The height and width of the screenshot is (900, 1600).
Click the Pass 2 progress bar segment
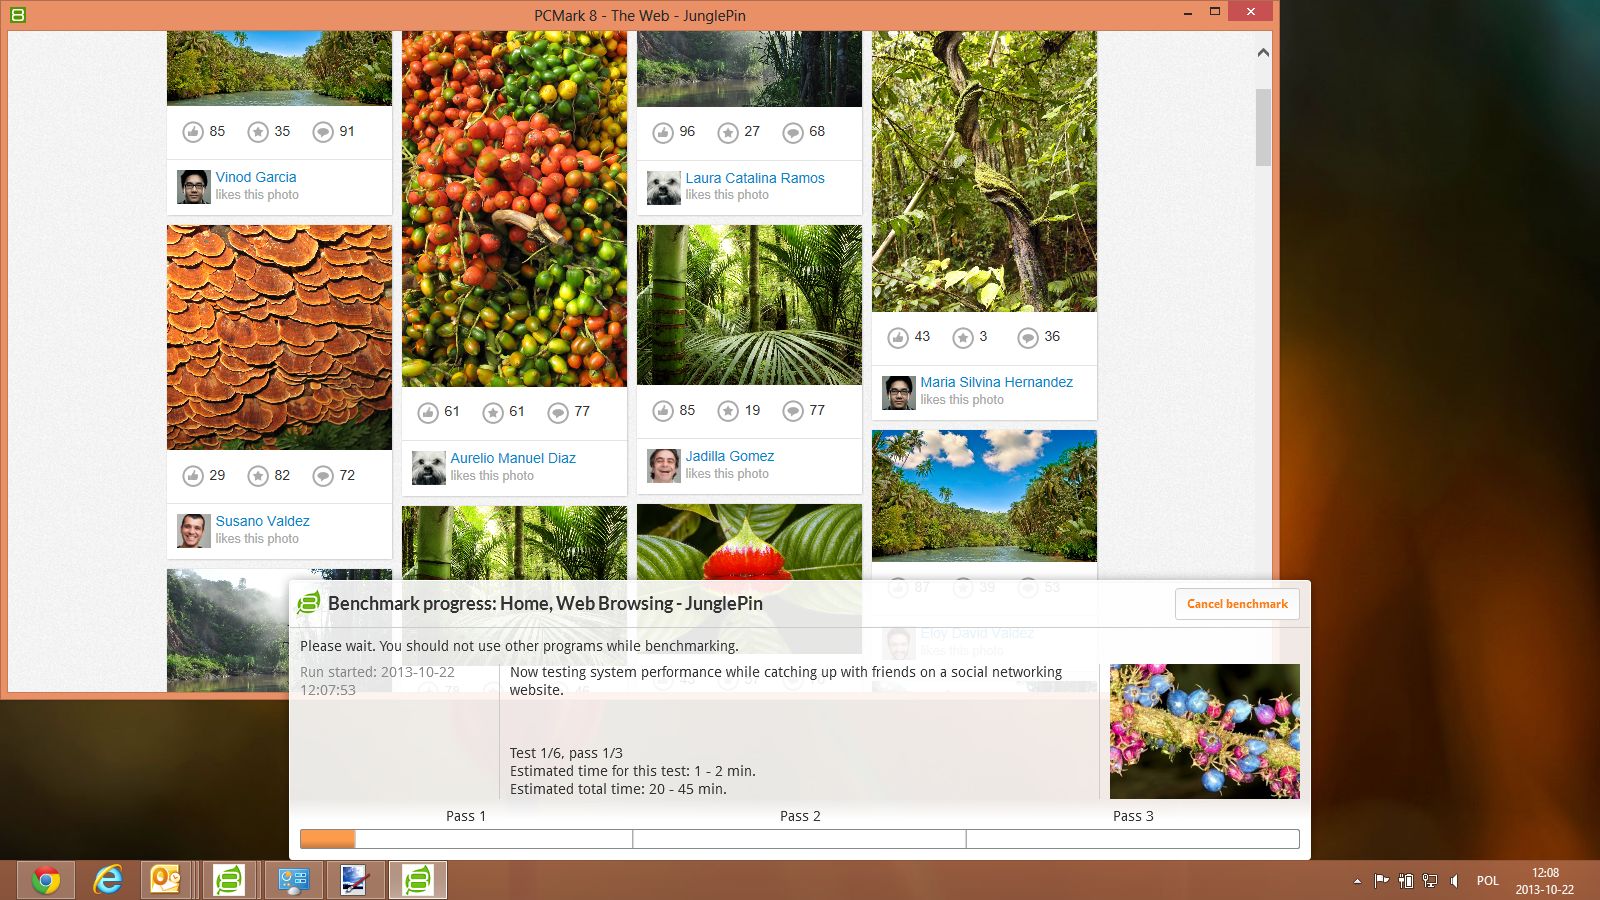[x=800, y=839]
